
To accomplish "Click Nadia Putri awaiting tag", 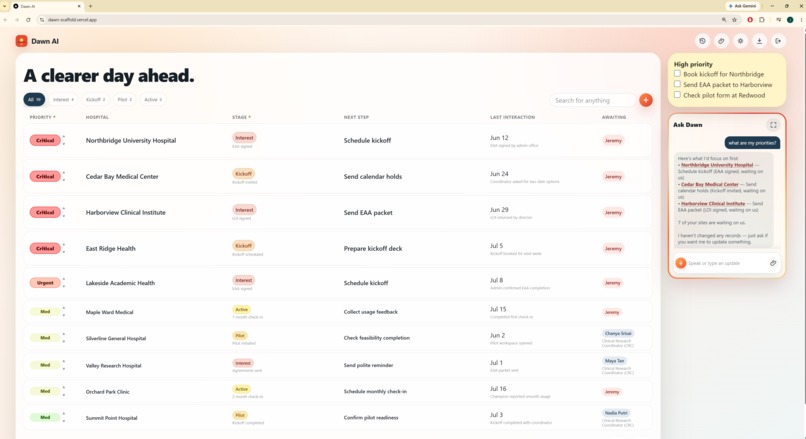I will pos(616,413).
